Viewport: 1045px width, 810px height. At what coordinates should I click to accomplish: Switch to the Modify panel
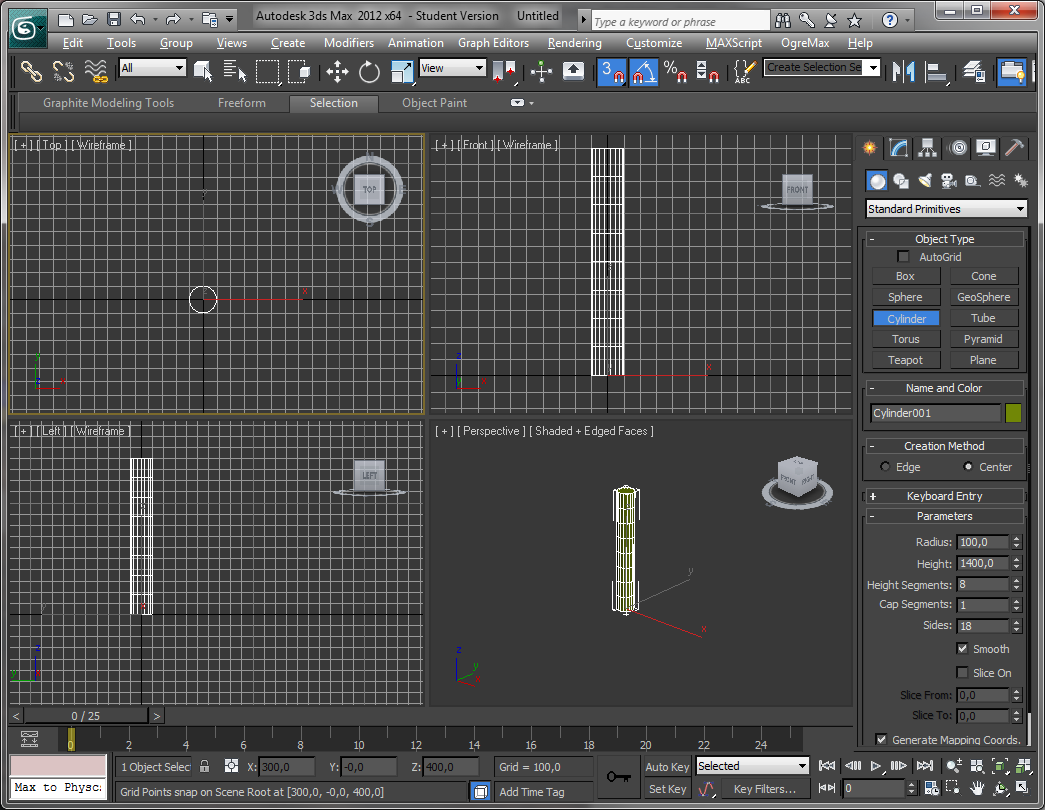tap(898, 148)
